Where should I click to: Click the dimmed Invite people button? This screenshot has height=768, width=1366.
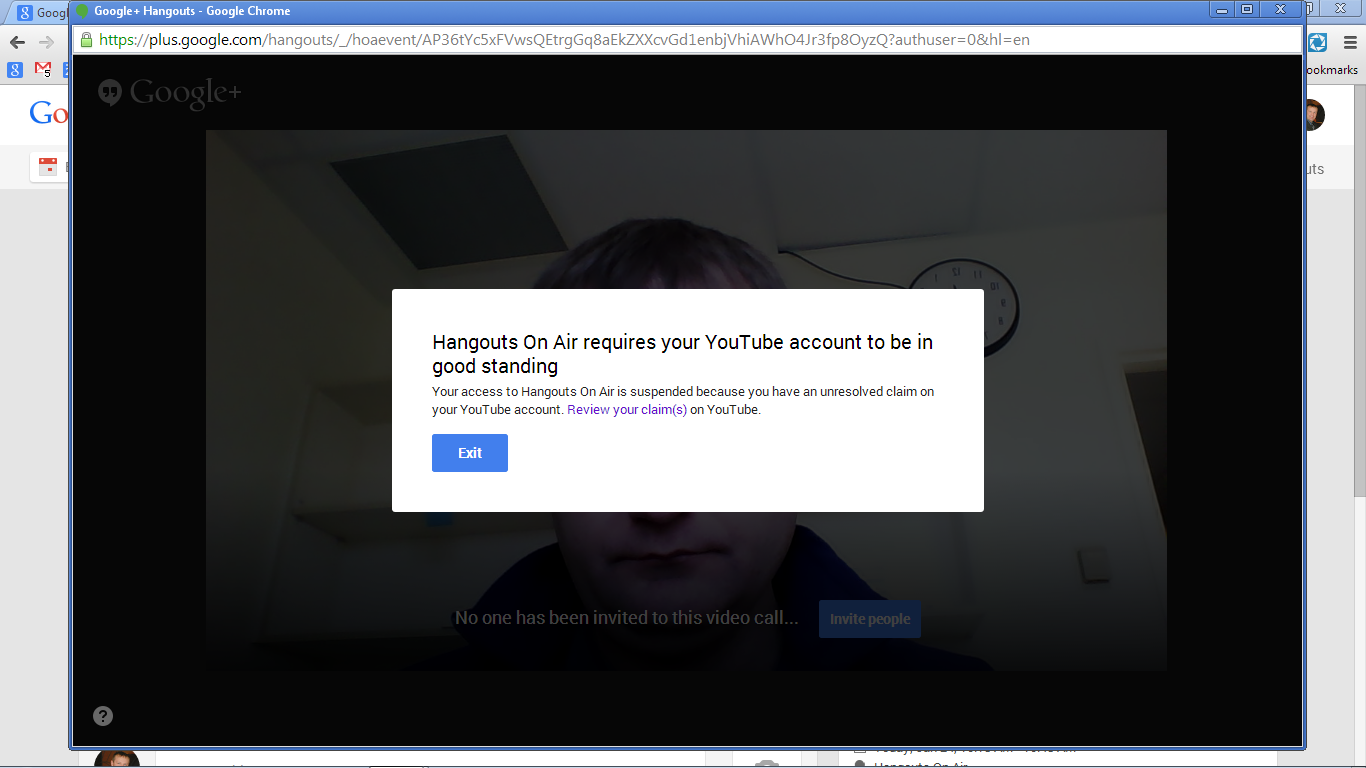(x=870, y=619)
